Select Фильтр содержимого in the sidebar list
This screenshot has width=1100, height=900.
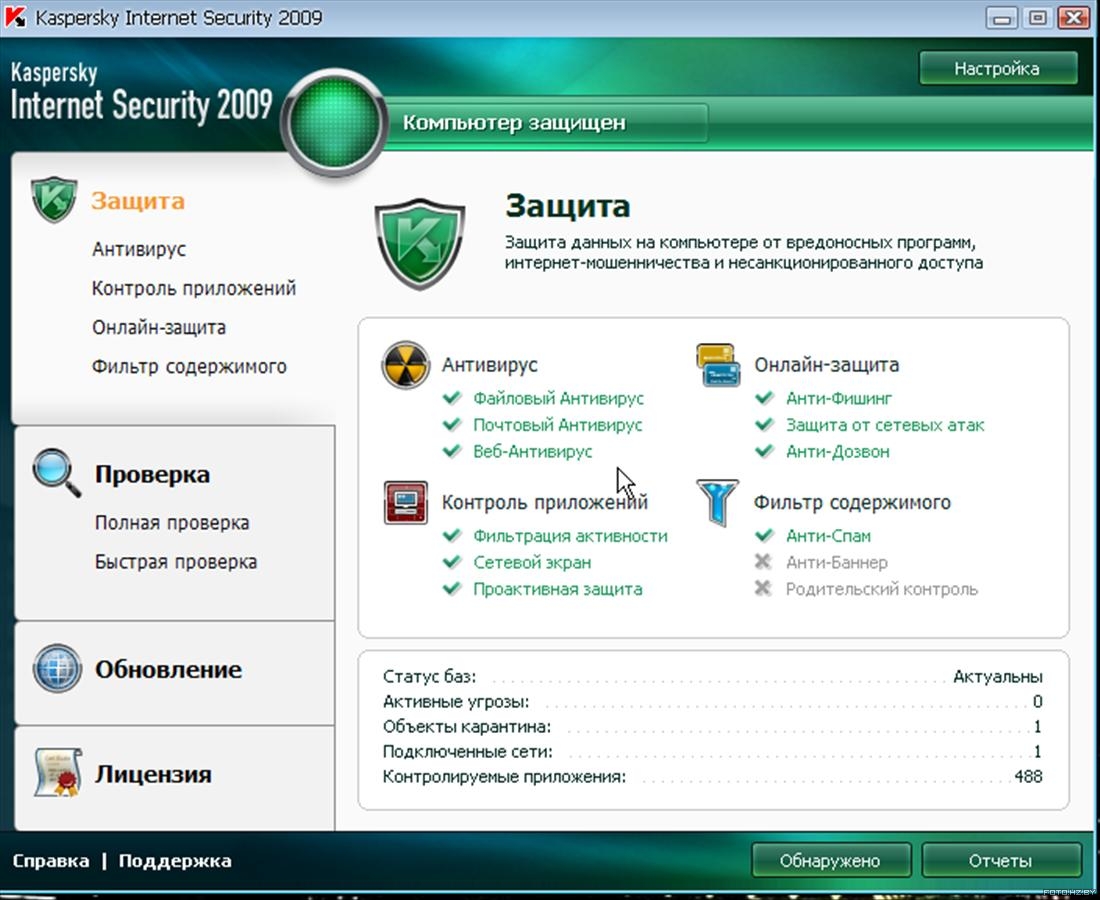pos(189,367)
